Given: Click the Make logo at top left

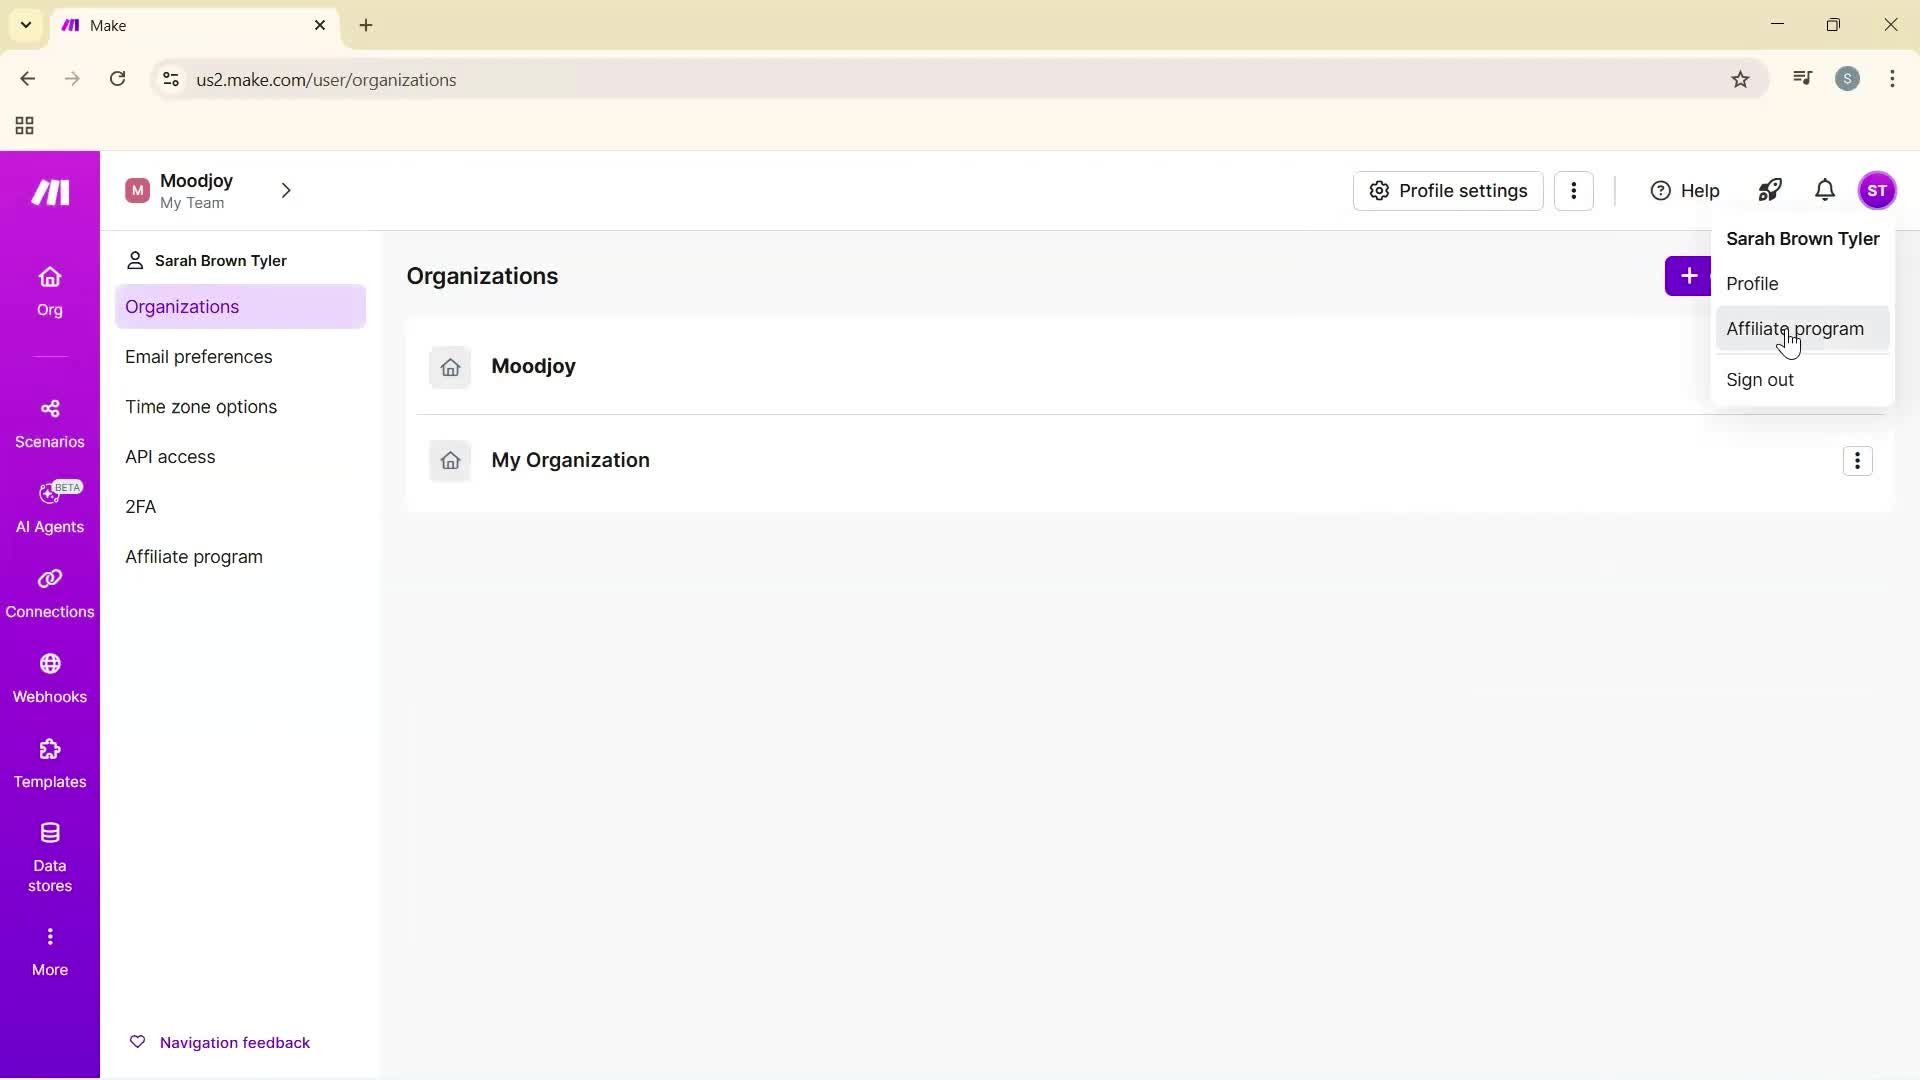Looking at the screenshot, I should [49, 191].
